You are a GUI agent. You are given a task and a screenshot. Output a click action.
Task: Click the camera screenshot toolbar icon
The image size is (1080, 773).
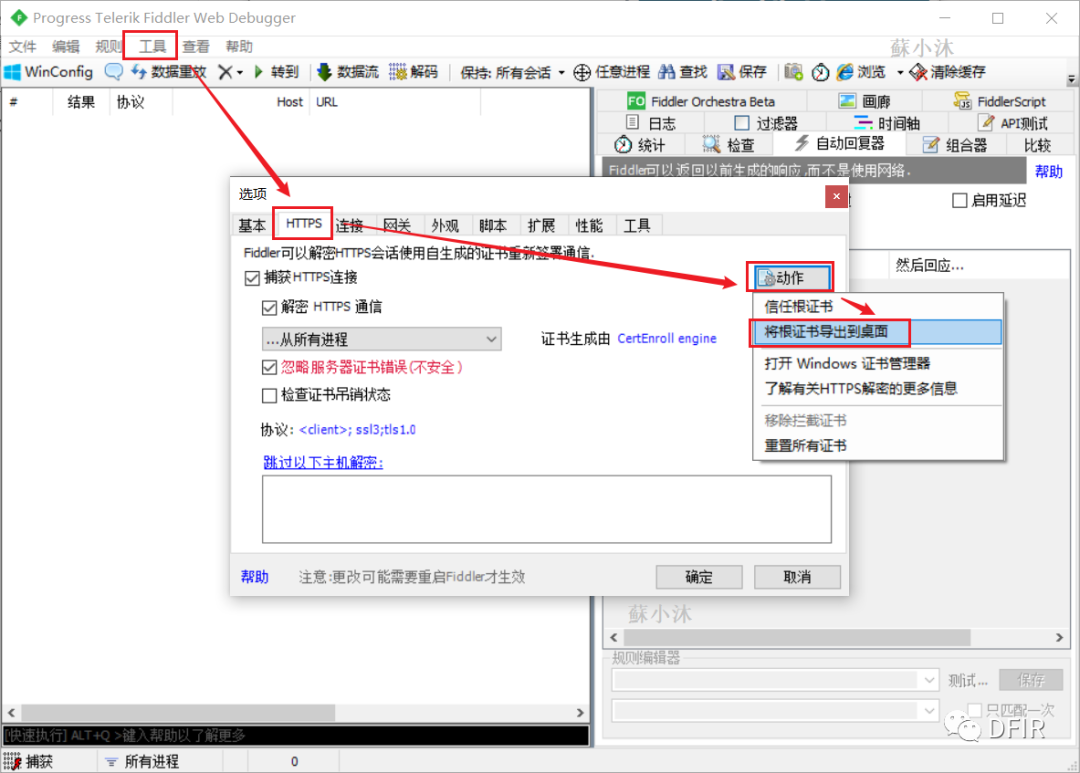point(793,72)
